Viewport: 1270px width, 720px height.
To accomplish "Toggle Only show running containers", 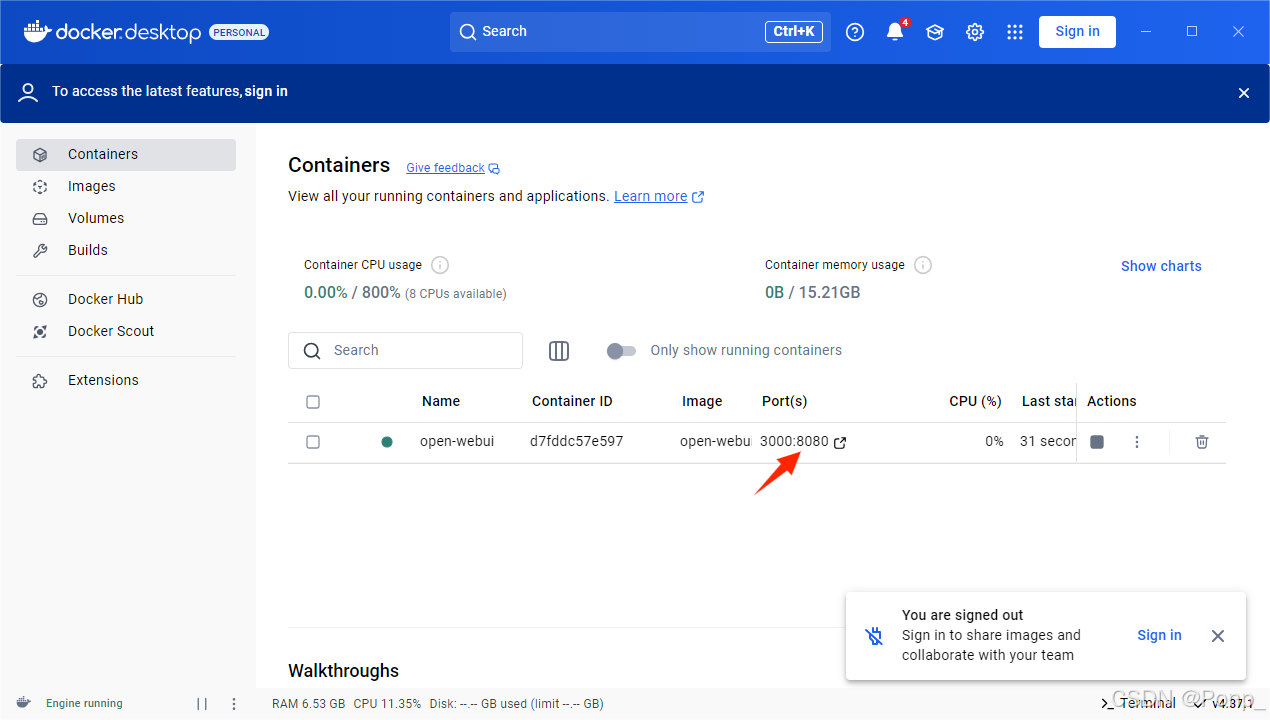I will click(x=621, y=351).
